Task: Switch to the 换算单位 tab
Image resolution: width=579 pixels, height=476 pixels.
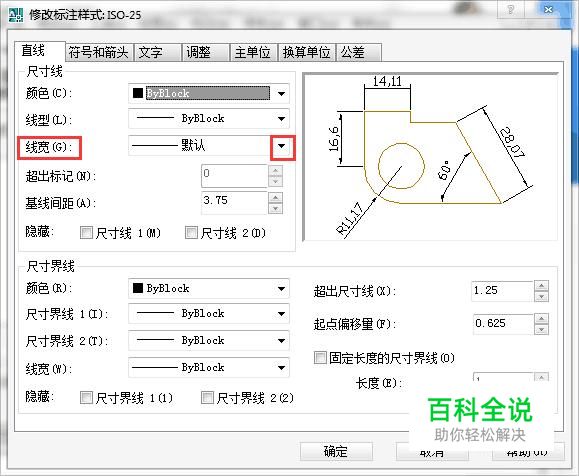Action: point(306,52)
